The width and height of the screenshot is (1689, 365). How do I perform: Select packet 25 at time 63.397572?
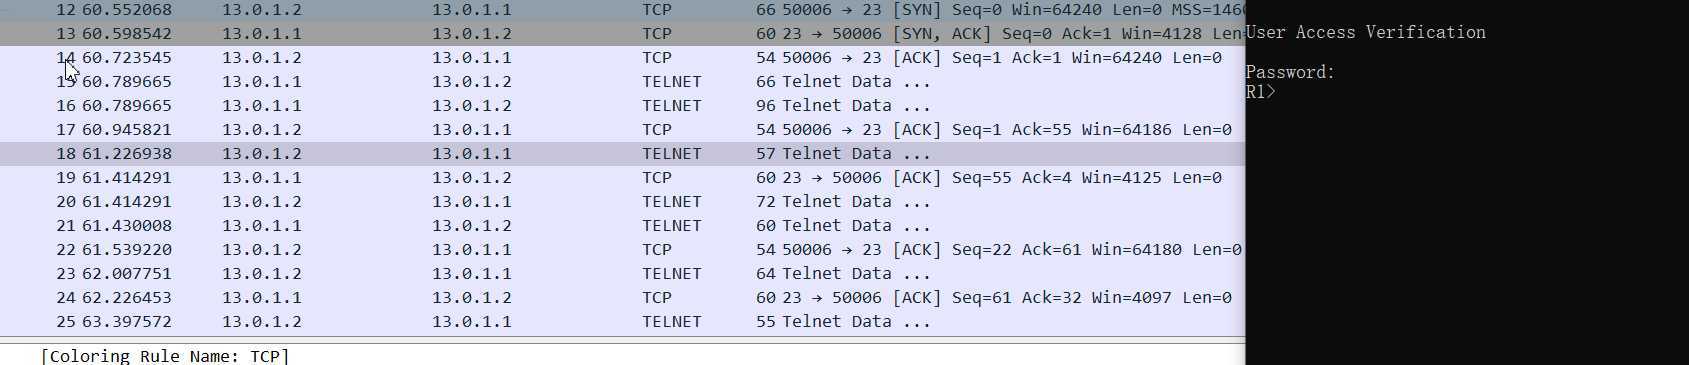[x=622, y=321]
